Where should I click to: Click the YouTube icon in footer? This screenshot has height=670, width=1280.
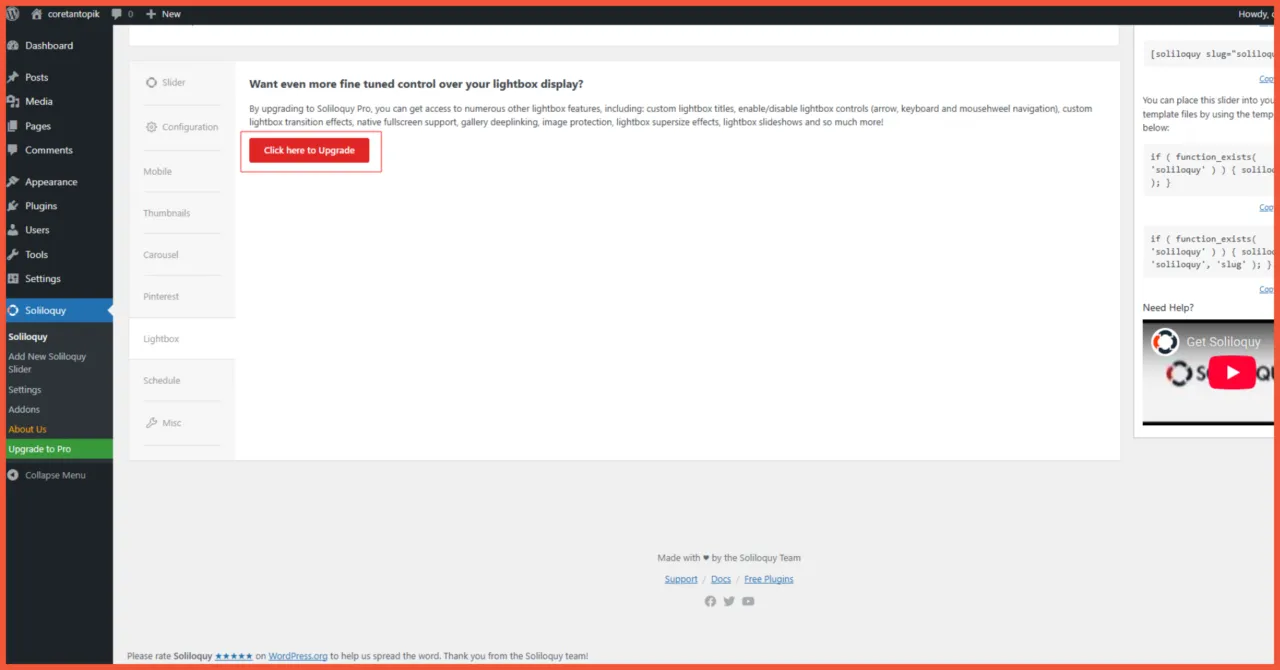pyautogui.click(x=748, y=601)
